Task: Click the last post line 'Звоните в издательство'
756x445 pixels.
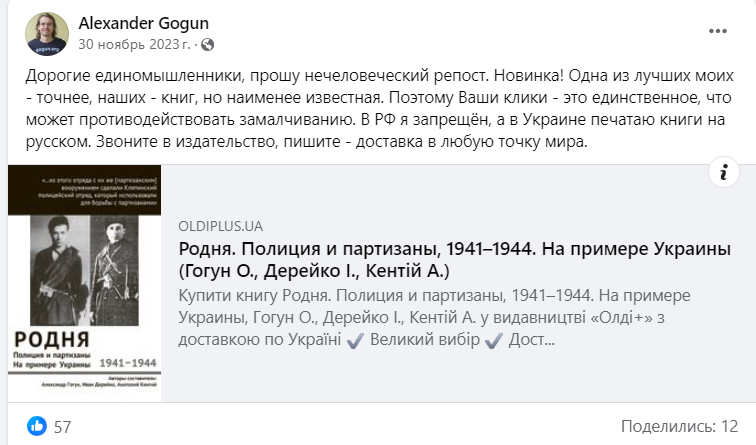Action: point(342,142)
